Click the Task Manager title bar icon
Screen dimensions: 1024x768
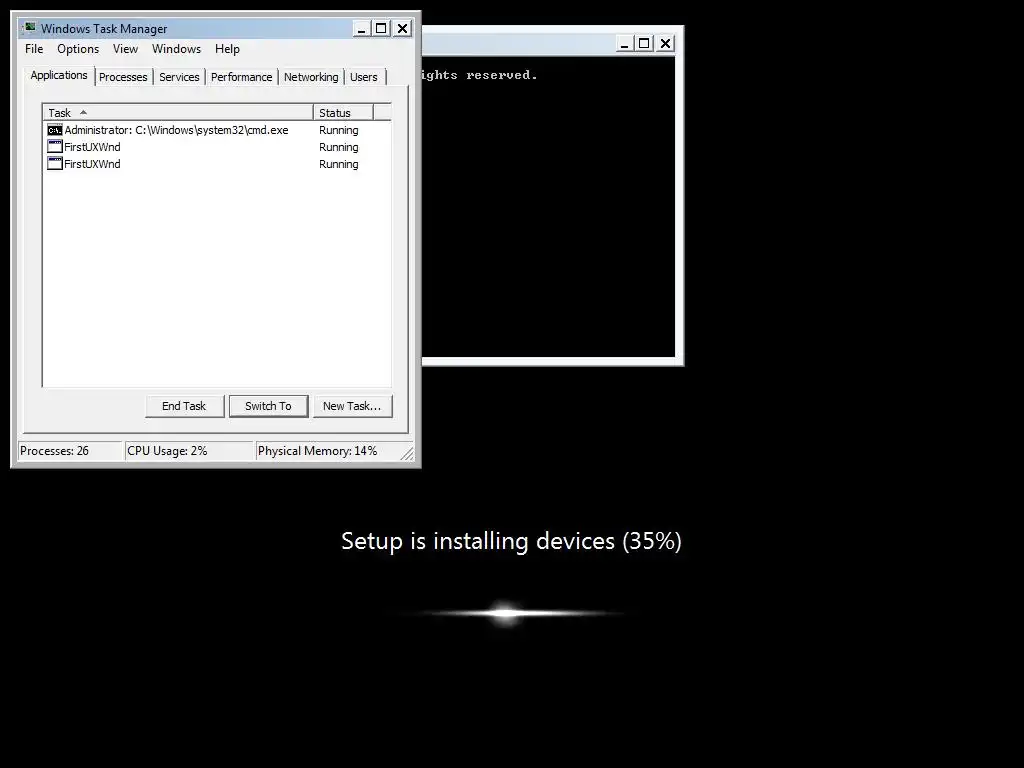tap(29, 28)
